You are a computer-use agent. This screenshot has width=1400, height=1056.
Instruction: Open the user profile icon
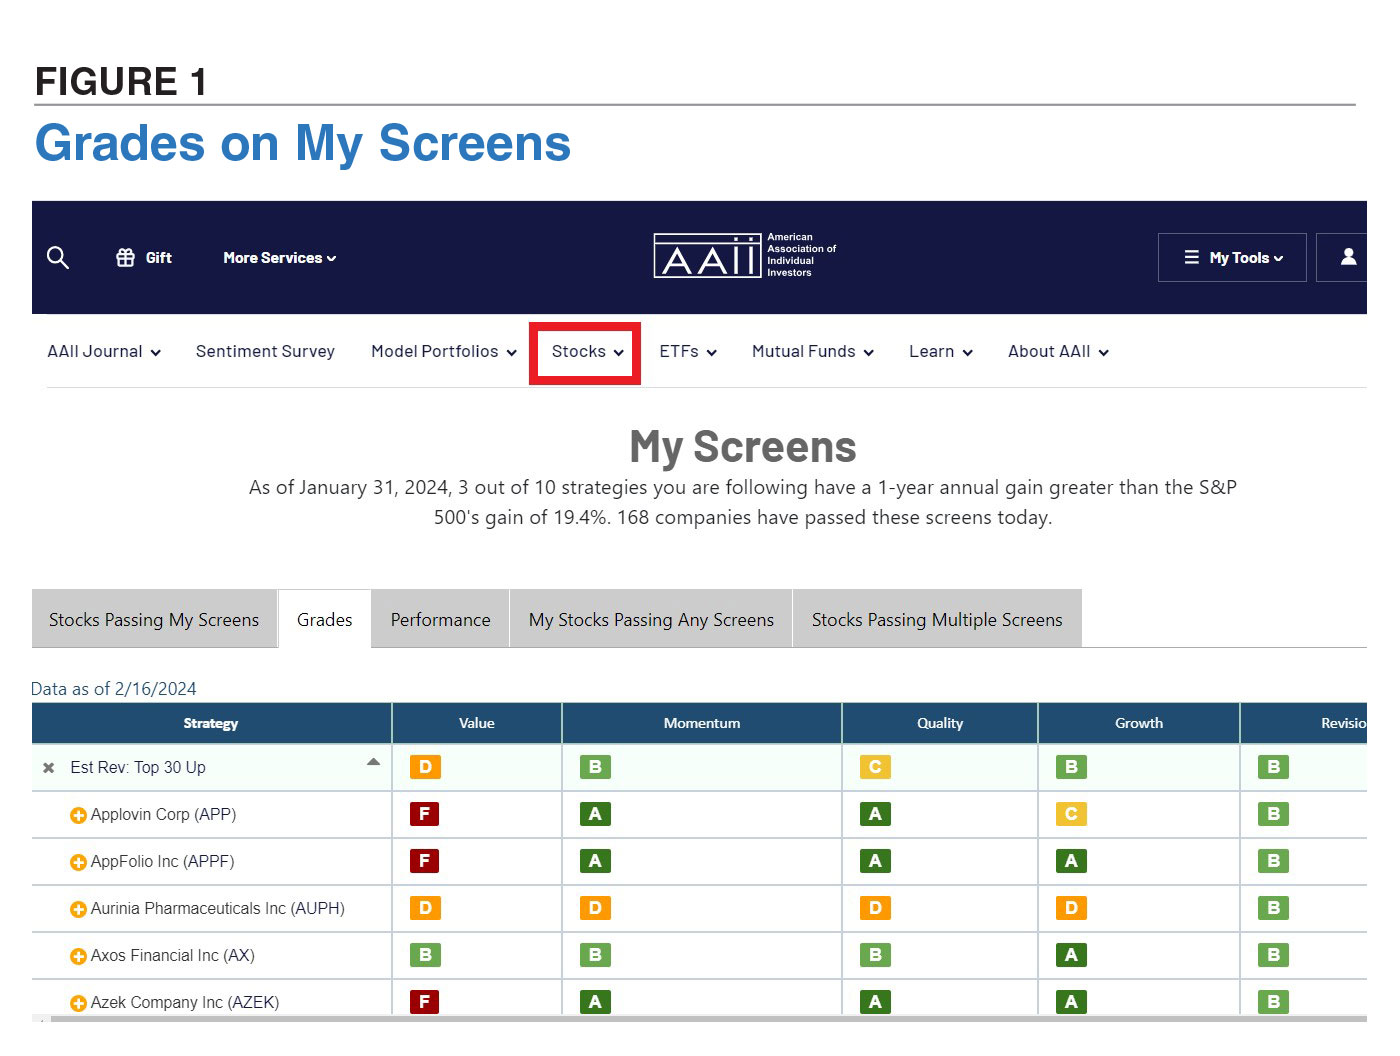tap(1348, 257)
